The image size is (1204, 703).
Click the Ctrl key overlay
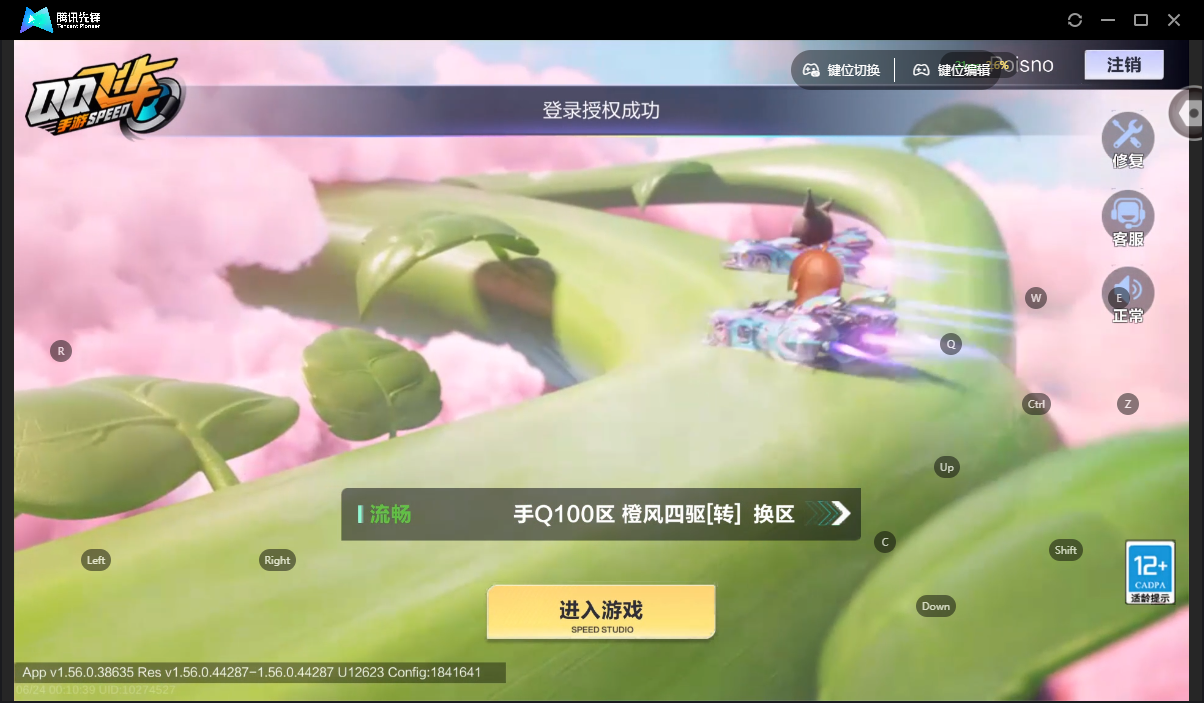click(1036, 404)
